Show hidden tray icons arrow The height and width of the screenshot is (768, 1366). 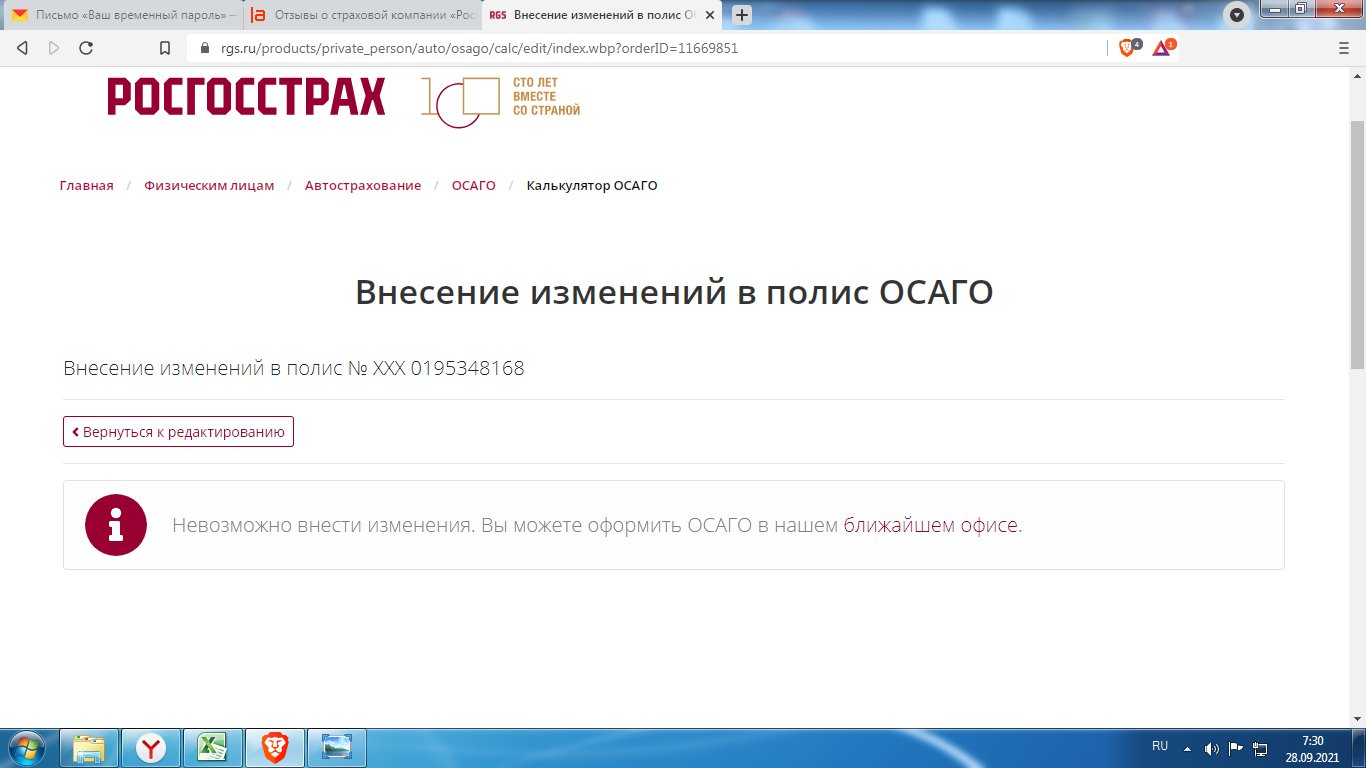pyautogui.click(x=1187, y=748)
